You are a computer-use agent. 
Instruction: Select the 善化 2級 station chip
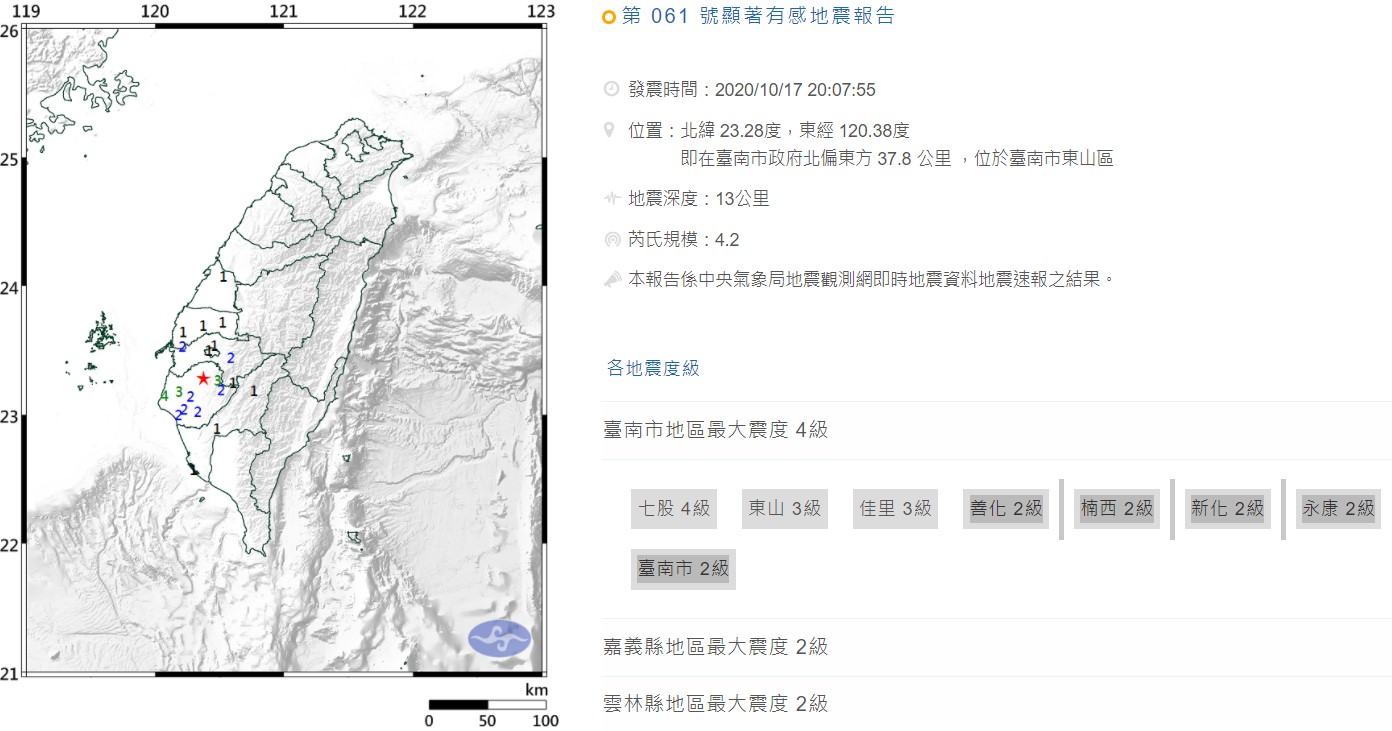(1006, 508)
